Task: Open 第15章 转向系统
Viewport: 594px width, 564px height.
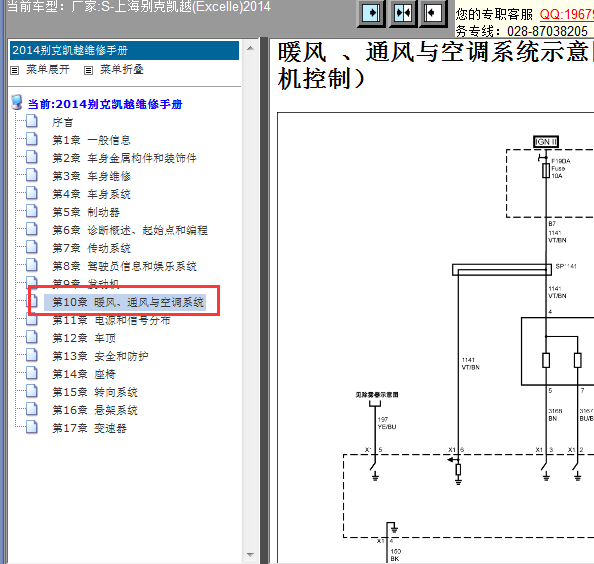Action: pyautogui.click(x=95, y=392)
